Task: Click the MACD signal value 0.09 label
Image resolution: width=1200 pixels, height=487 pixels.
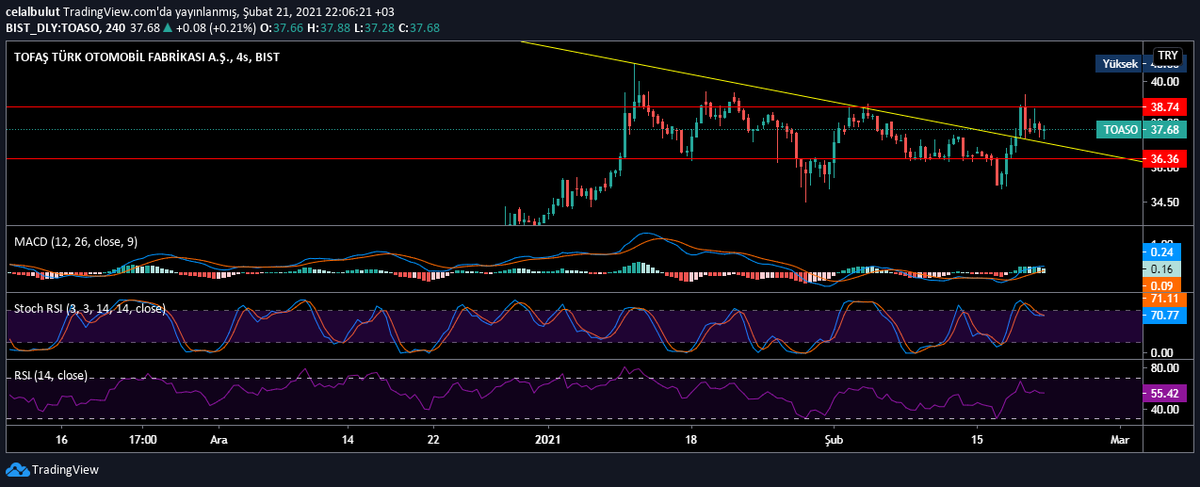Action: coord(1164,286)
